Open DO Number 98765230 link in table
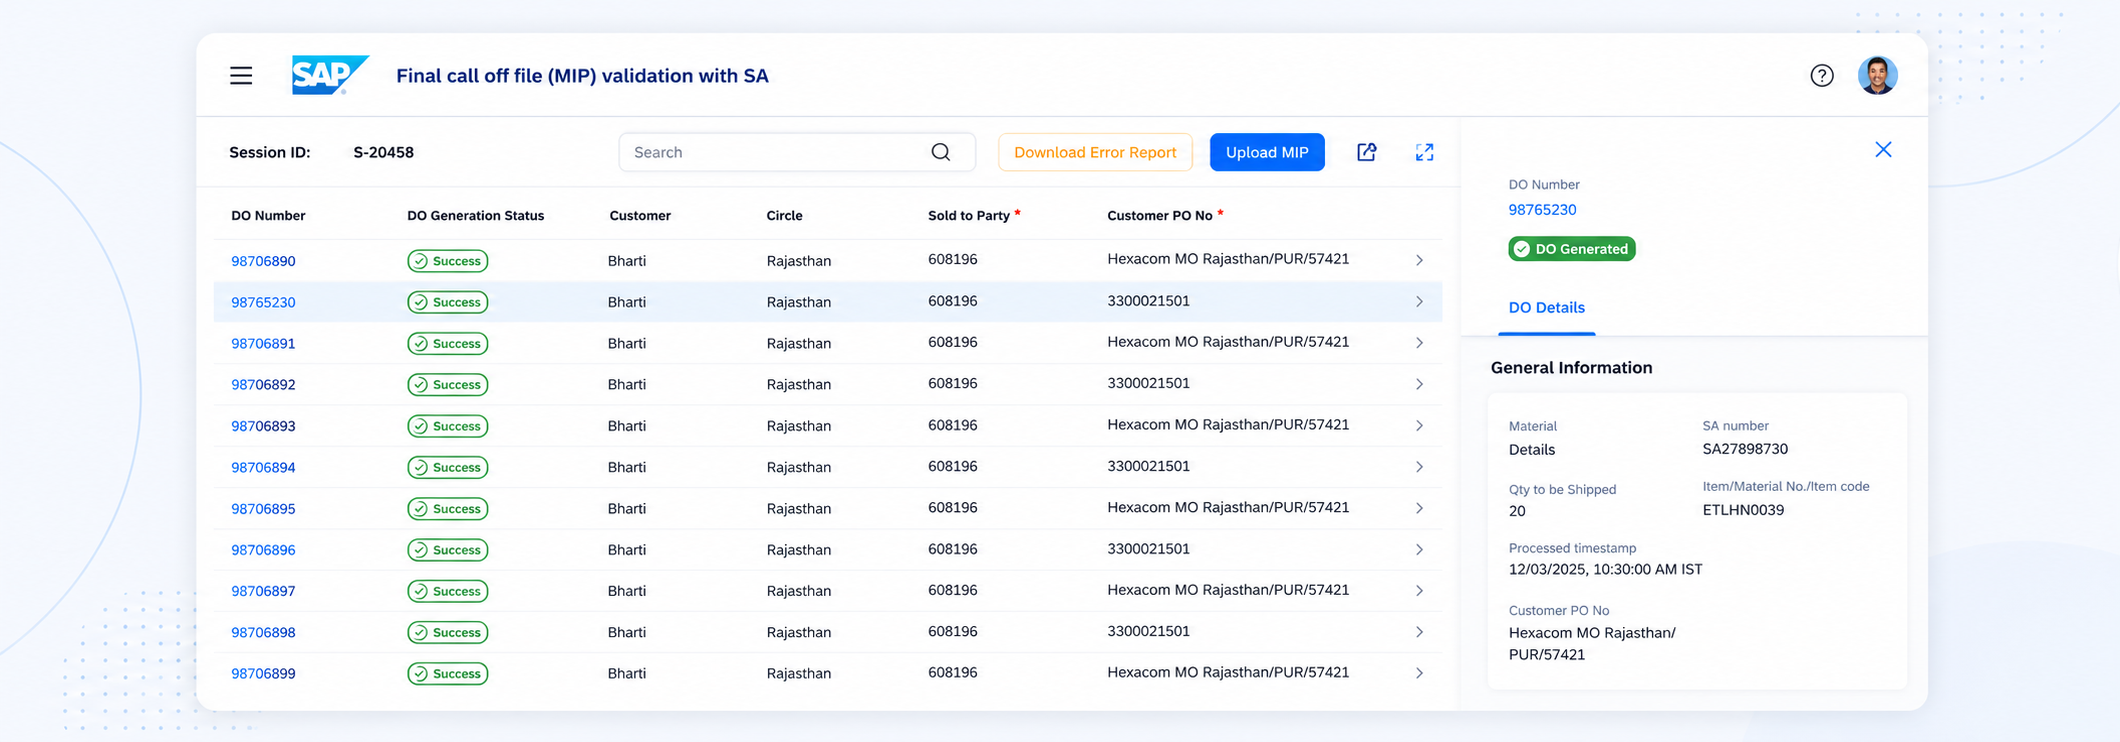Screen dimensions: 2120x742 click(x=263, y=302)
